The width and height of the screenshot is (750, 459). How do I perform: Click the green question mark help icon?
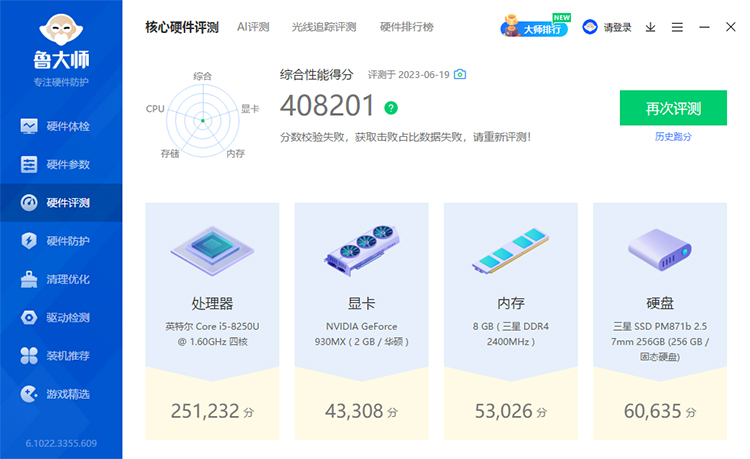(x=391, y=108)
